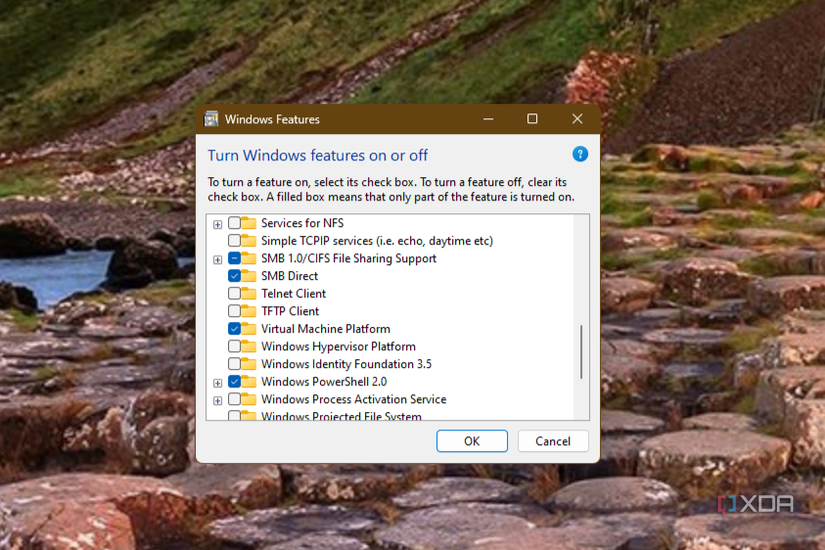
Task: Select the Services for NFS label
Action: (303, 223)
